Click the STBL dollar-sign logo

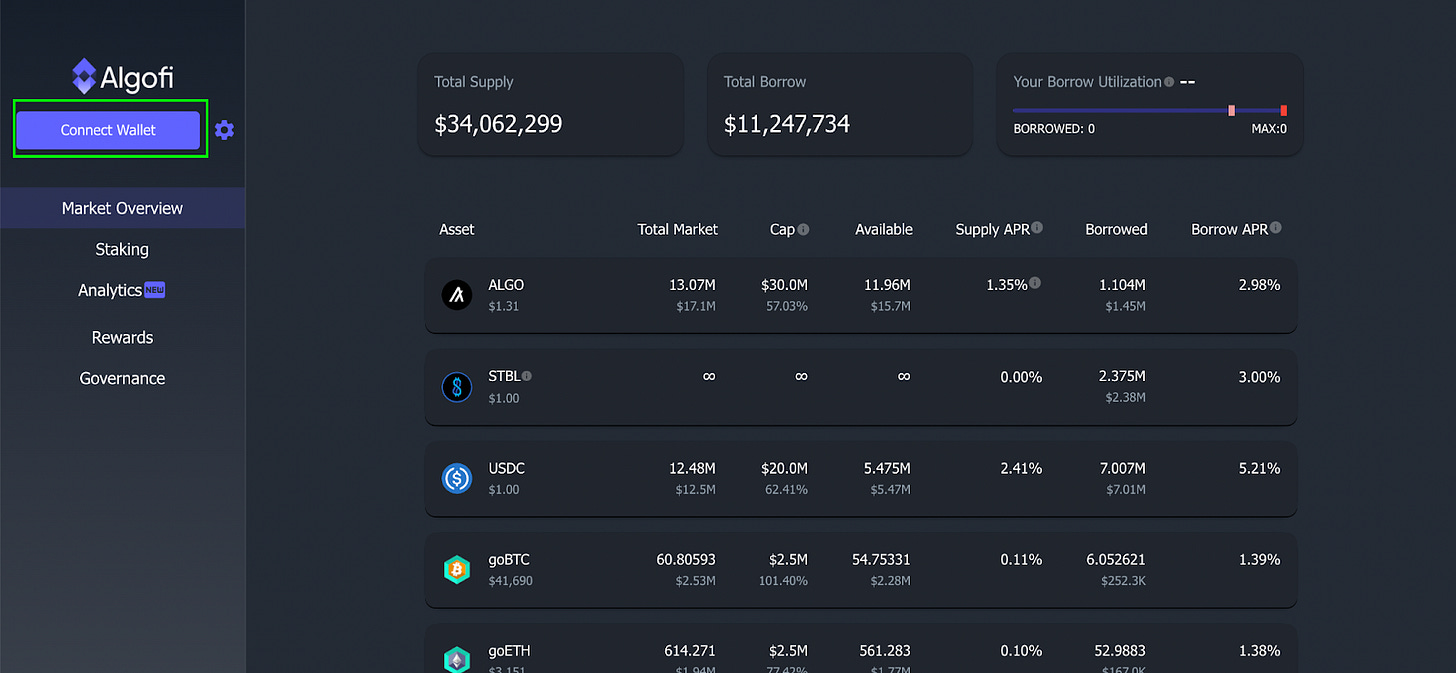tap(457, 387)
